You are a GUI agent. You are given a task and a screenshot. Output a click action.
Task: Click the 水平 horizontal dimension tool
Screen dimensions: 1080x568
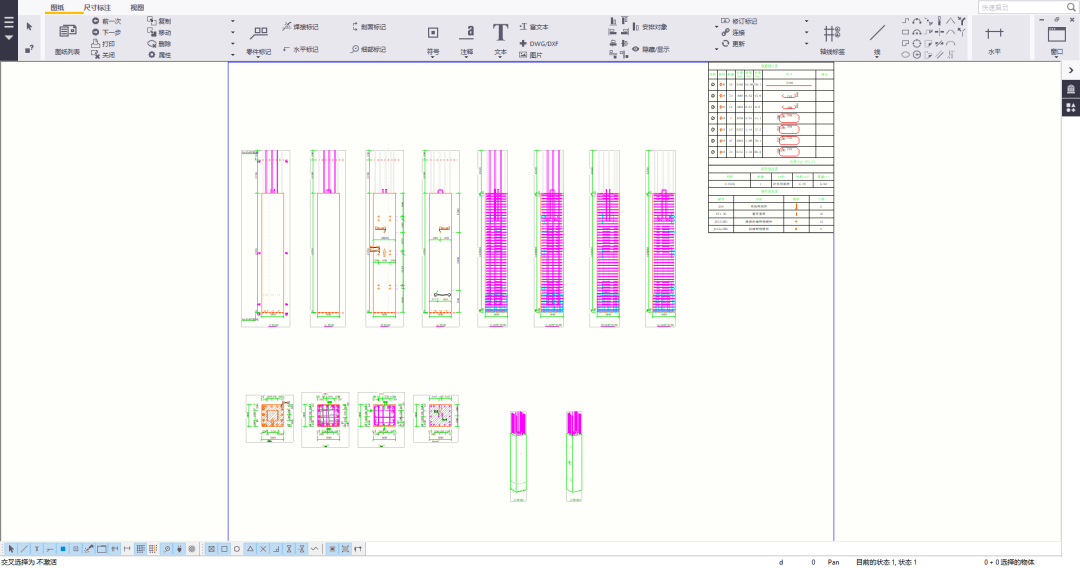(x=994, y=38)
